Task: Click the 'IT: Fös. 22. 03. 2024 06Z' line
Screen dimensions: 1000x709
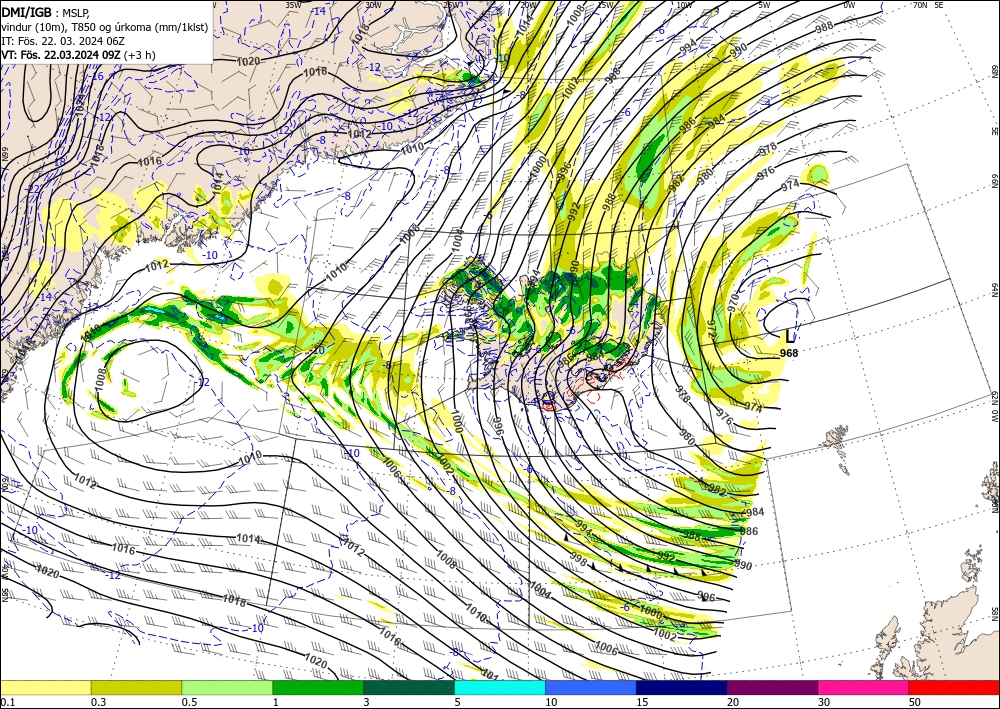Action: pyautogui.click(x=63, y=41)
